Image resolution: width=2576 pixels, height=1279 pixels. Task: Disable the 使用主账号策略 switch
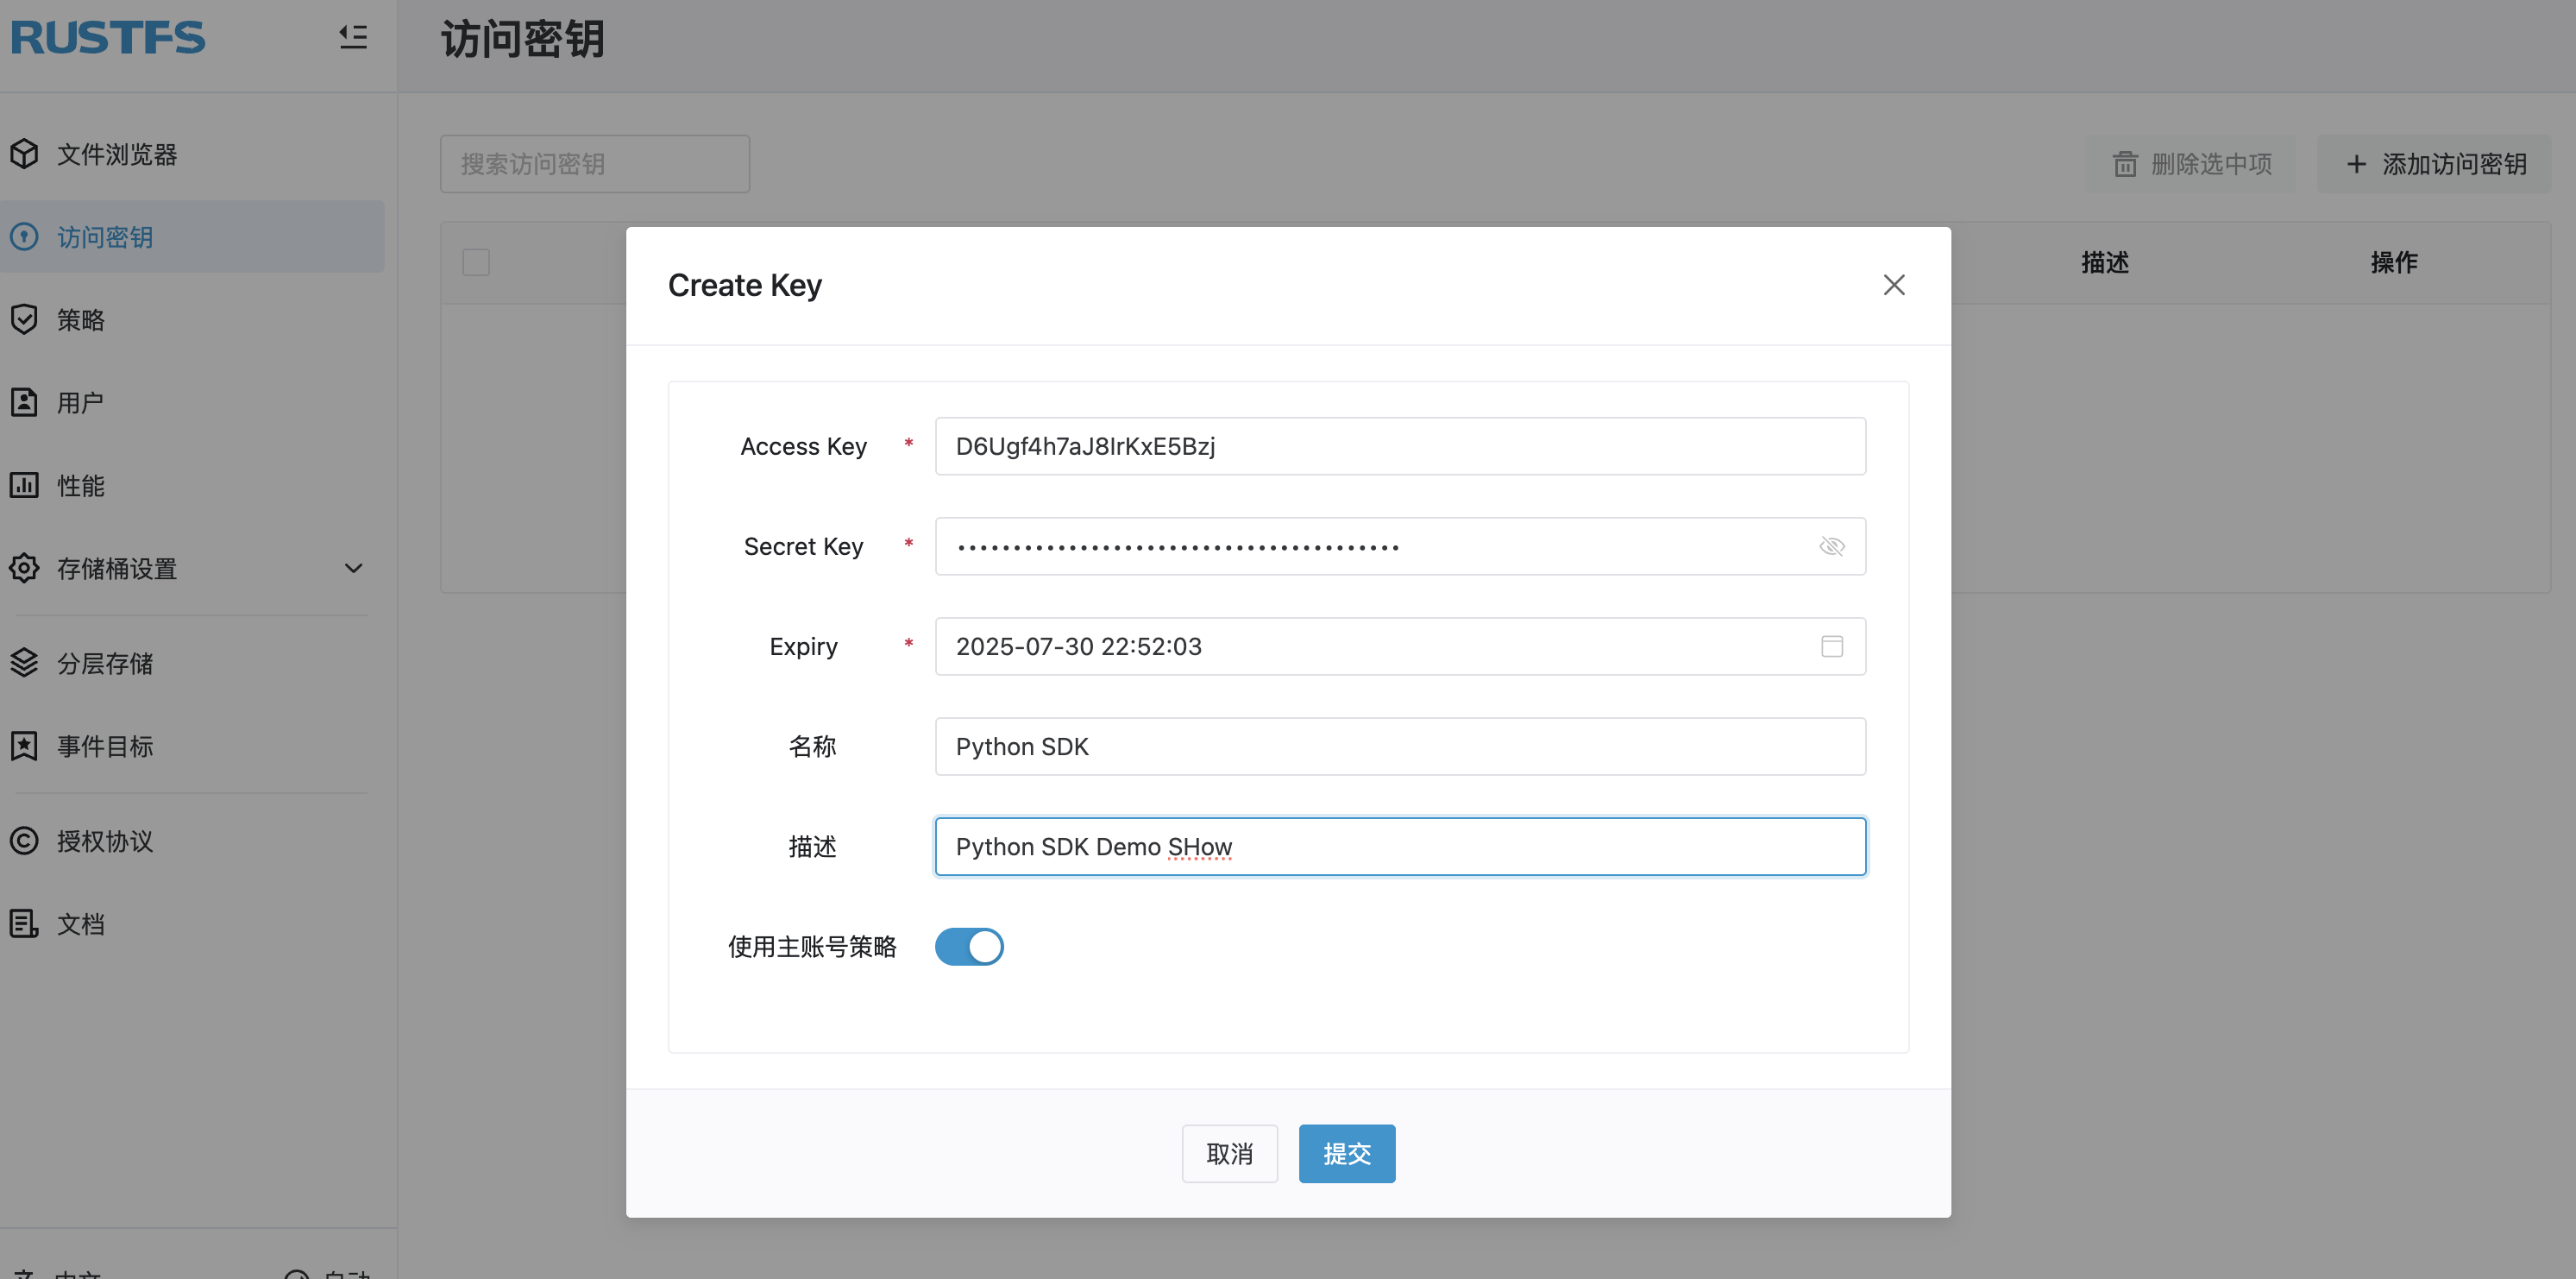[968, 947]
